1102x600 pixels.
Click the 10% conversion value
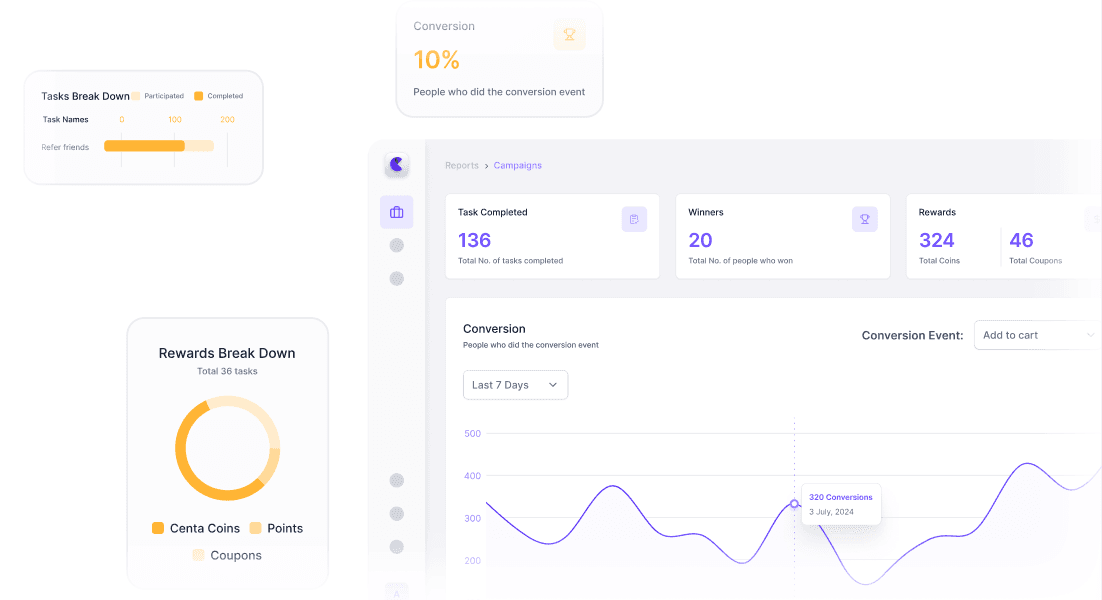click(x=436, y=60)
